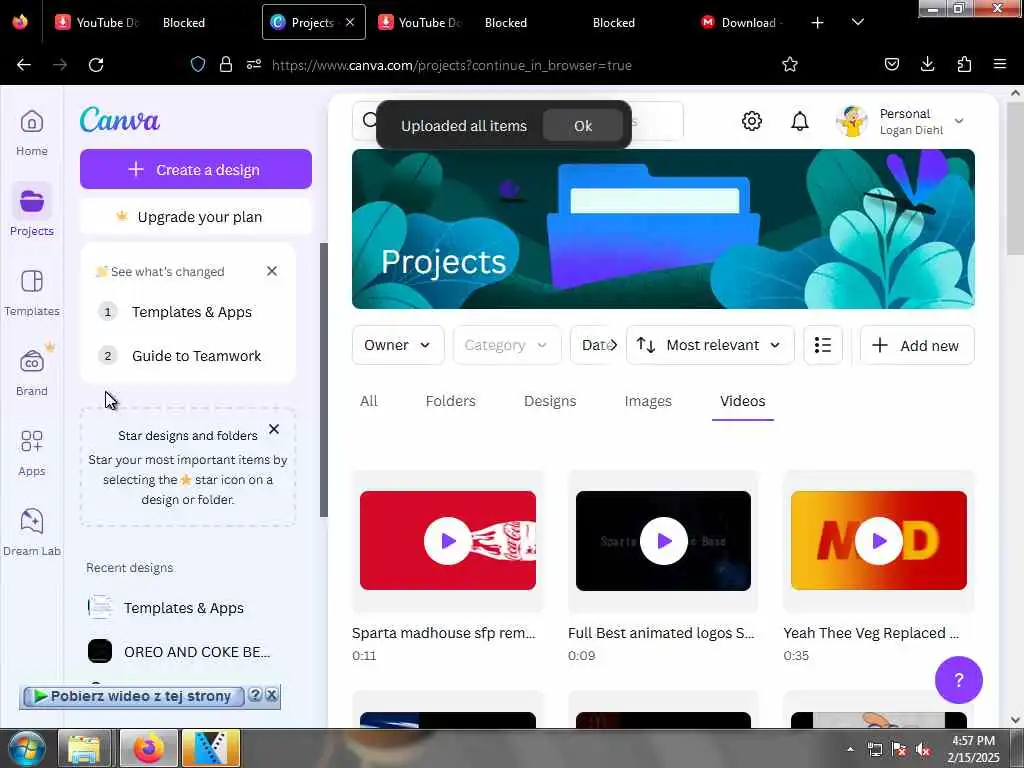Switch to list view icon
Image resolution: width=1024 pixels, height=768 pixels.
(823, 345)
